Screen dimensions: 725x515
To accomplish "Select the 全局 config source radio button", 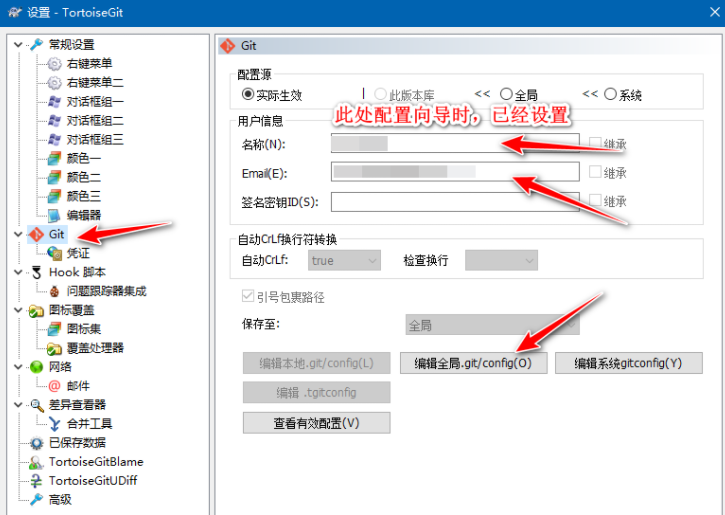I will [x=506, y=94].
